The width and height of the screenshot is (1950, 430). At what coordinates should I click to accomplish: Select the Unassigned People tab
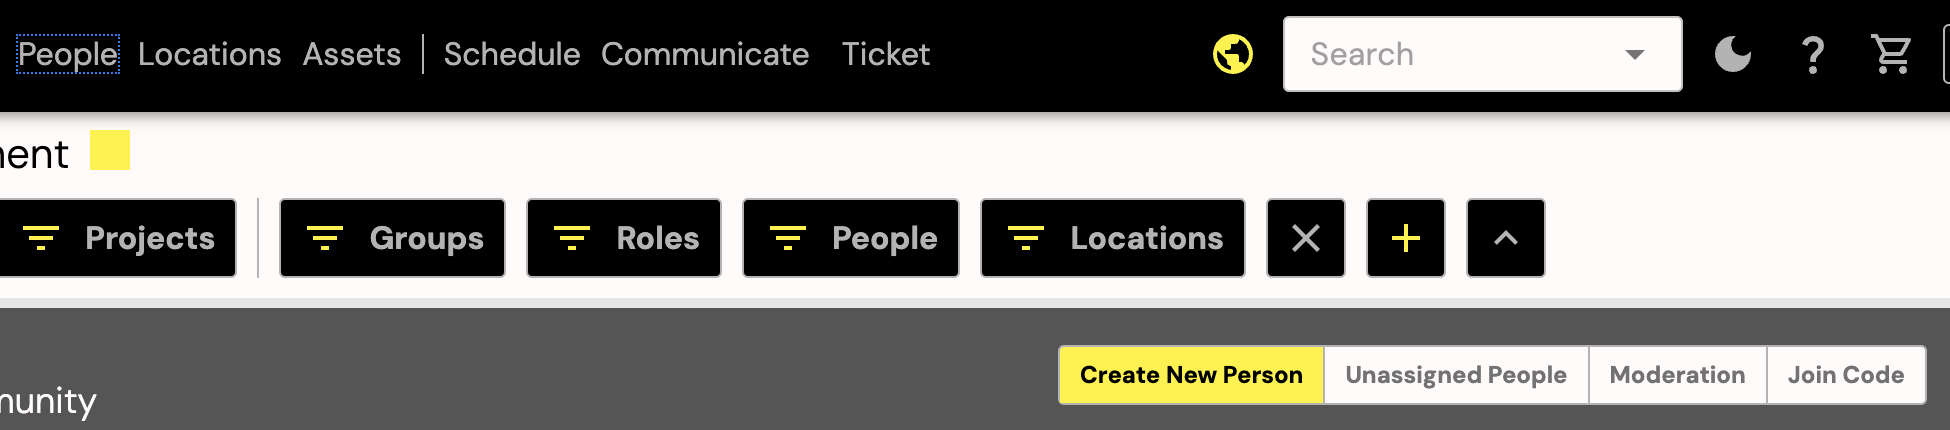[x=1456, y=375]
